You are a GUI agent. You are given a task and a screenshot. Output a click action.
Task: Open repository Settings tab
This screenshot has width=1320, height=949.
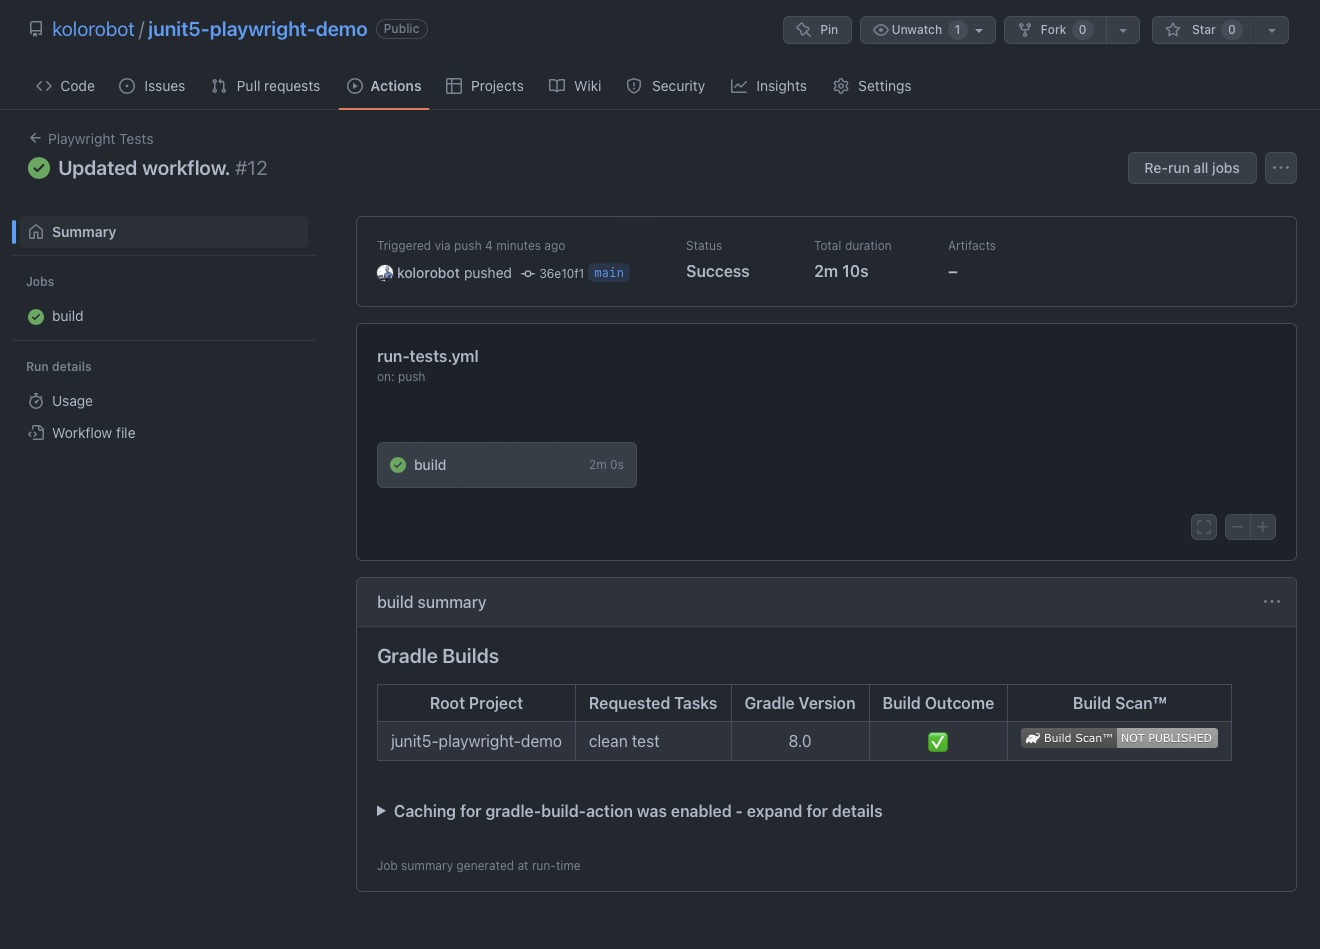click(872, 86)
